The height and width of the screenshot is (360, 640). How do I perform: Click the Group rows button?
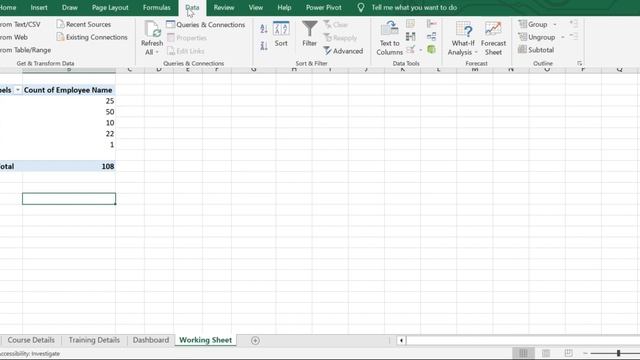point(533,24)
